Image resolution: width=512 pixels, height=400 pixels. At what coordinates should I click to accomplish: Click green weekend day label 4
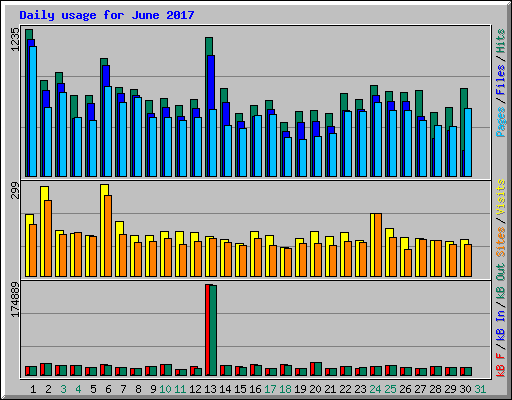click(x=78, y=389)
